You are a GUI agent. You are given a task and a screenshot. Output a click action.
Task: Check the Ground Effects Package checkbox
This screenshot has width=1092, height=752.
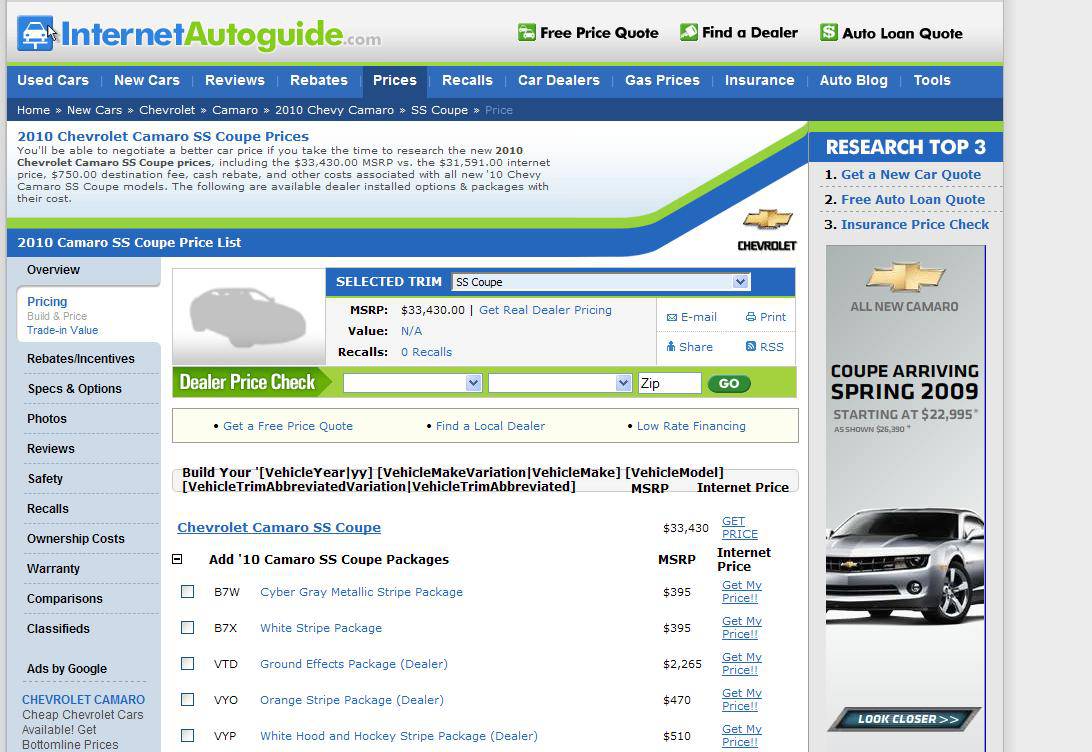tap(187, 664)
